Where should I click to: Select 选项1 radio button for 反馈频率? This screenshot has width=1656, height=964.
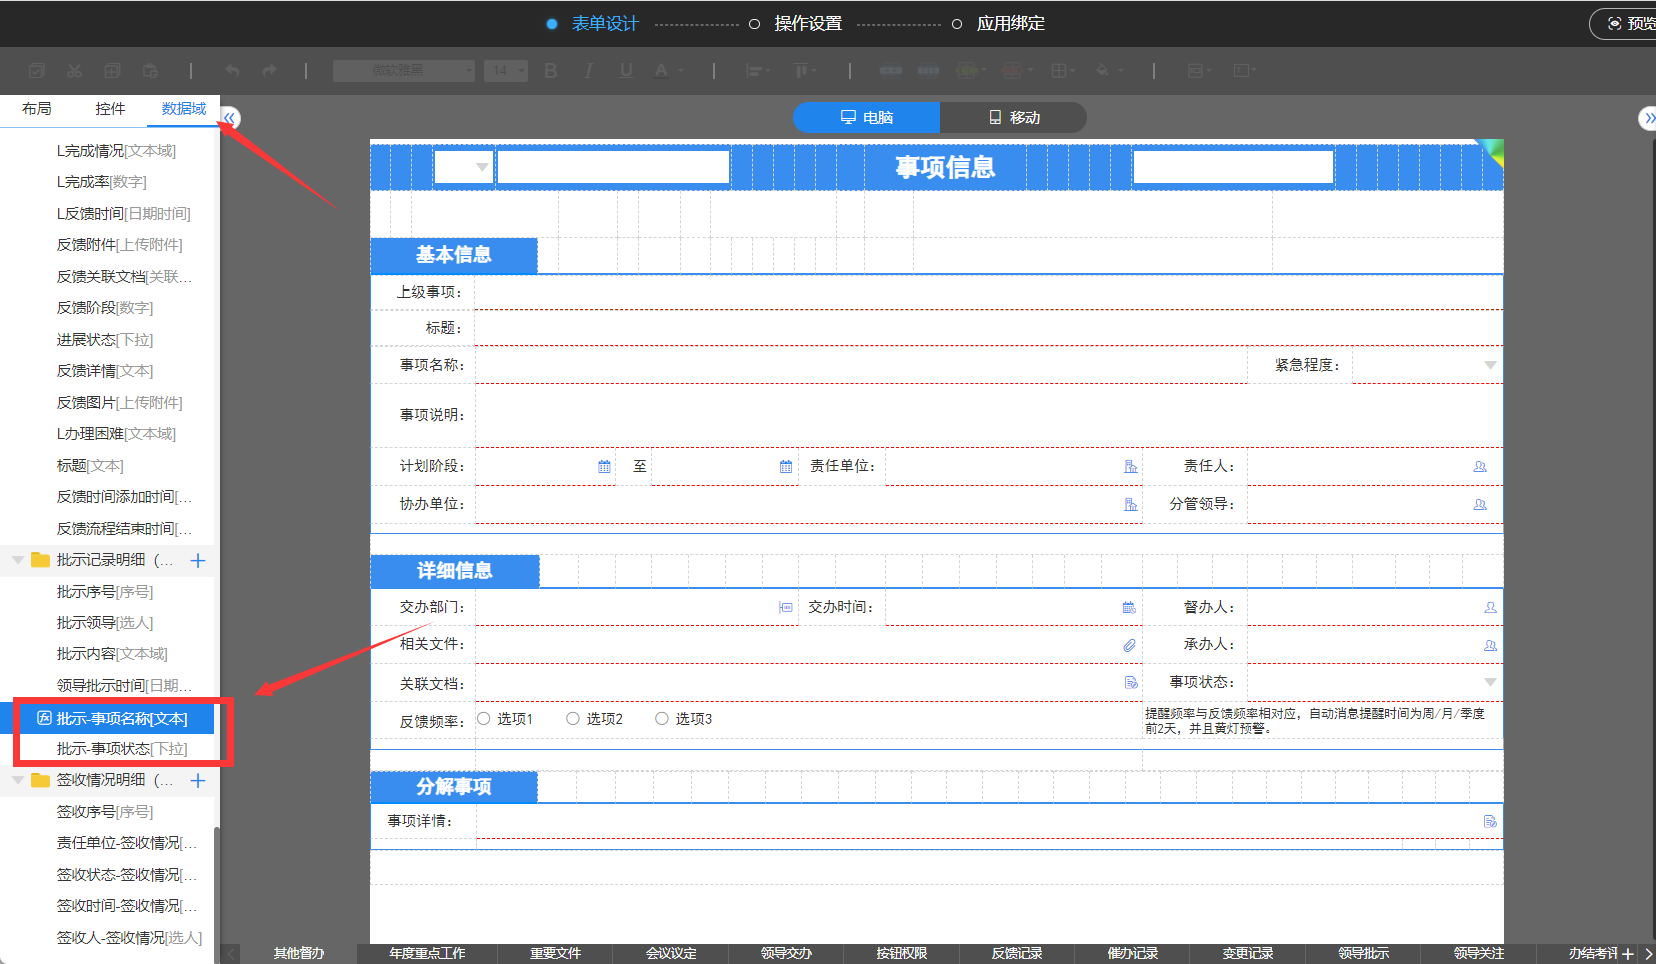click(484, 719)
